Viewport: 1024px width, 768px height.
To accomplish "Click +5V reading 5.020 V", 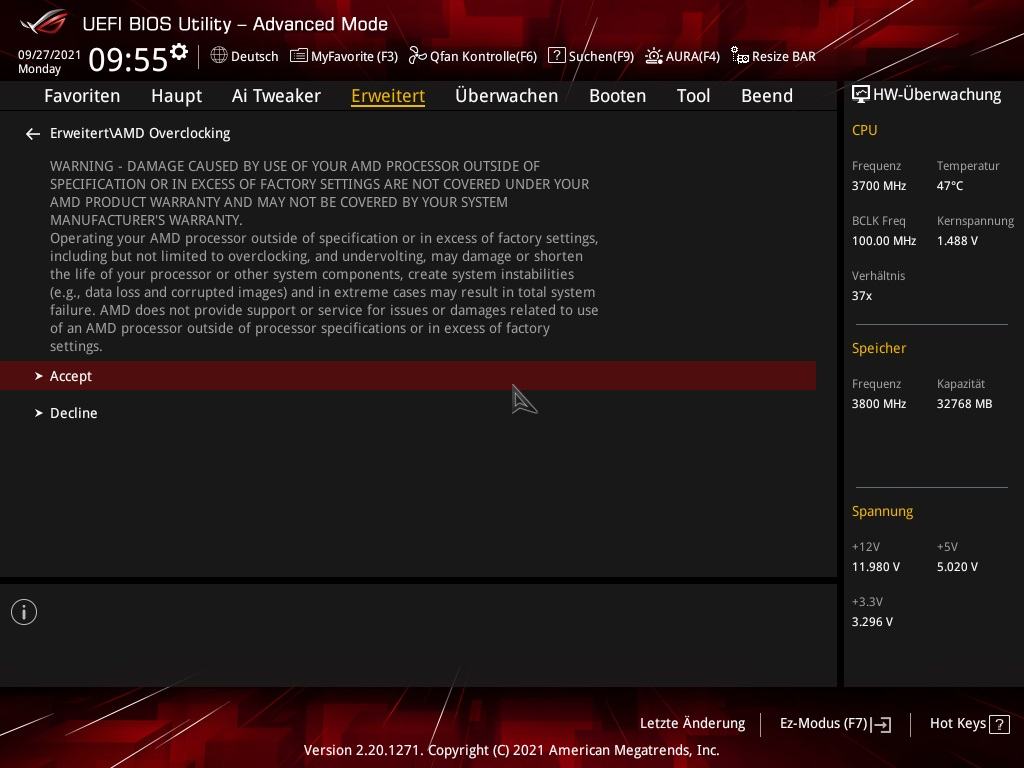I will (957, 567).
